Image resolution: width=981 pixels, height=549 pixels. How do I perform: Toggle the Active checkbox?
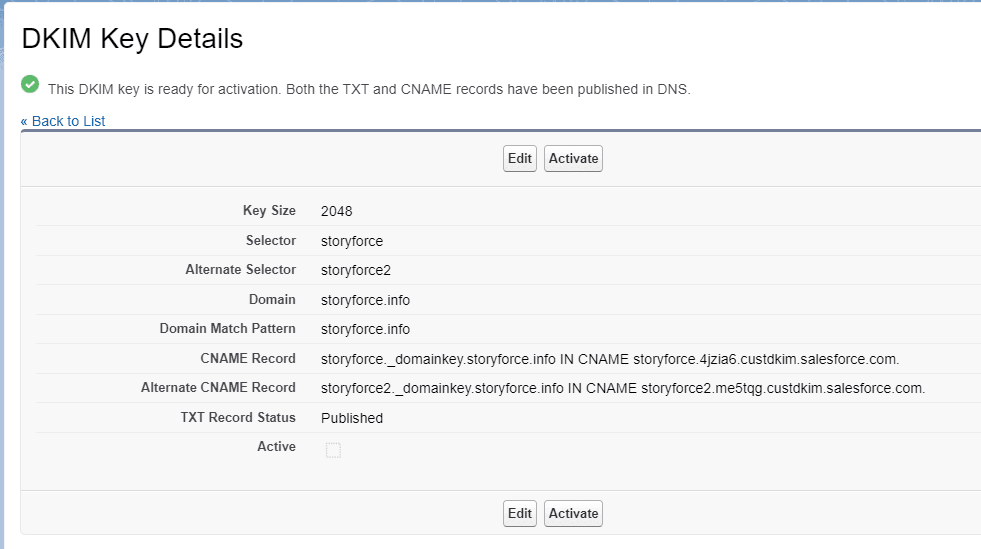(x=333, y=450)
